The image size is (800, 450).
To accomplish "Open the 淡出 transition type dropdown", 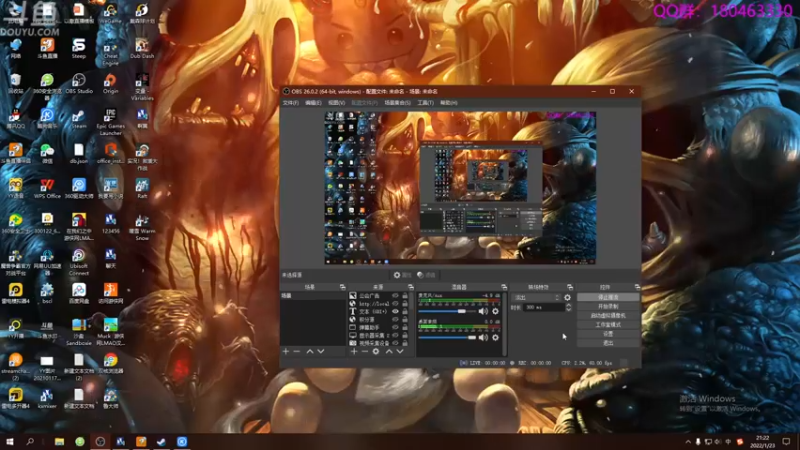I will click(536, 297).
